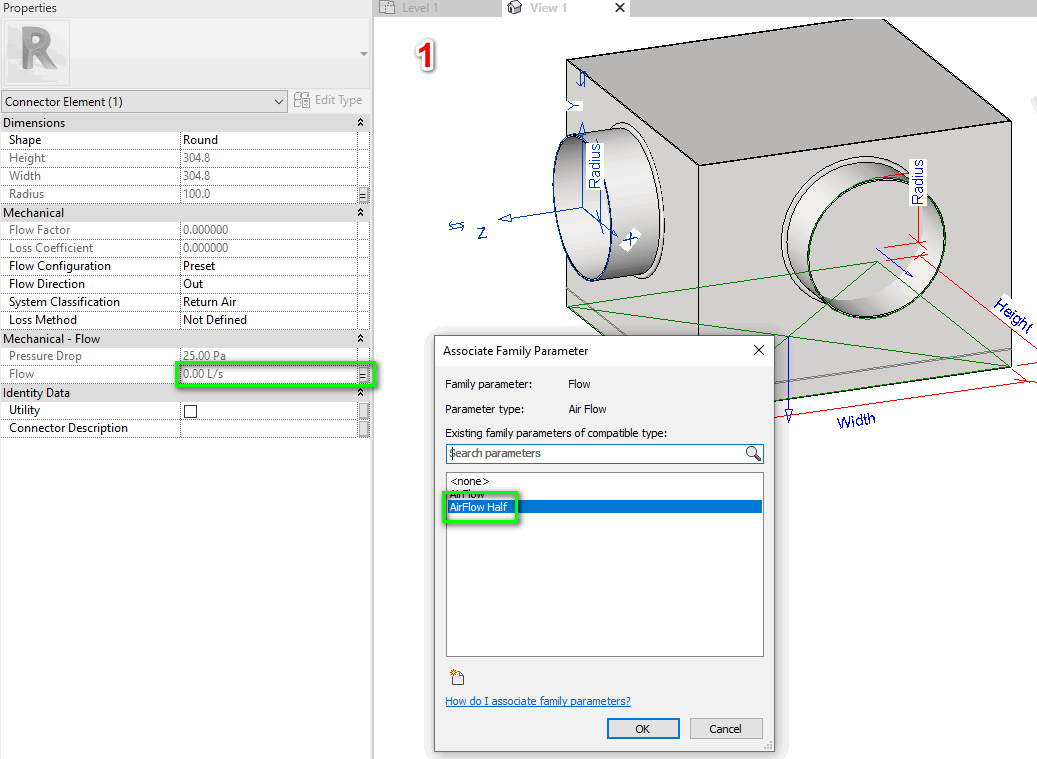This screenshot has width=1037, height=759.
Task: Click associate button for Connector Description
Action: (363, 428)
